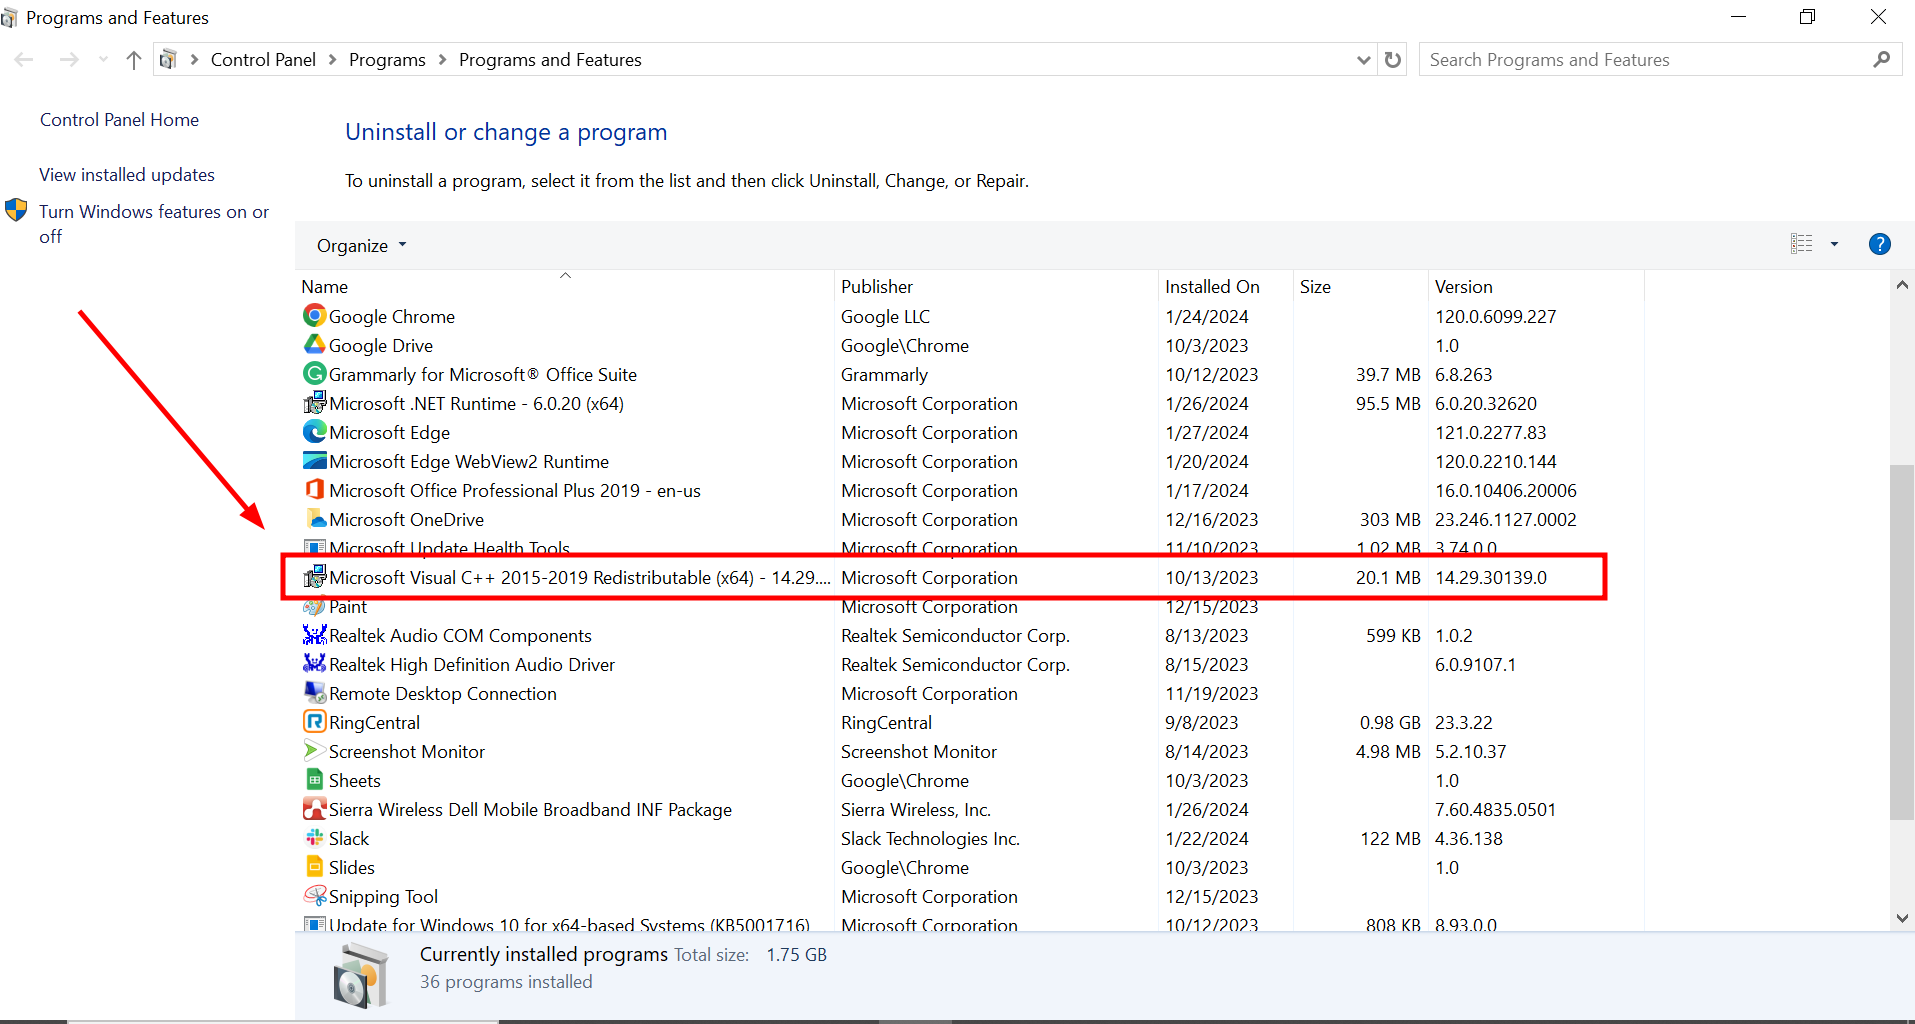Open the Organize dropdown menu
This screenshot has width=1915, height=1024.
coord(359,245)
